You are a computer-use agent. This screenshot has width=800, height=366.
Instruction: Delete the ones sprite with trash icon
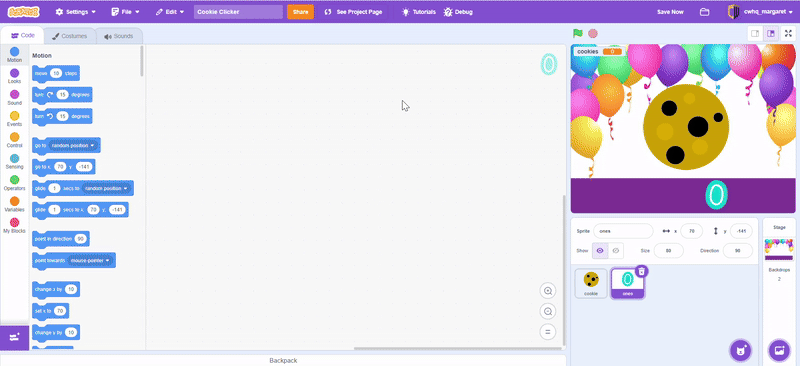point(642,271)
